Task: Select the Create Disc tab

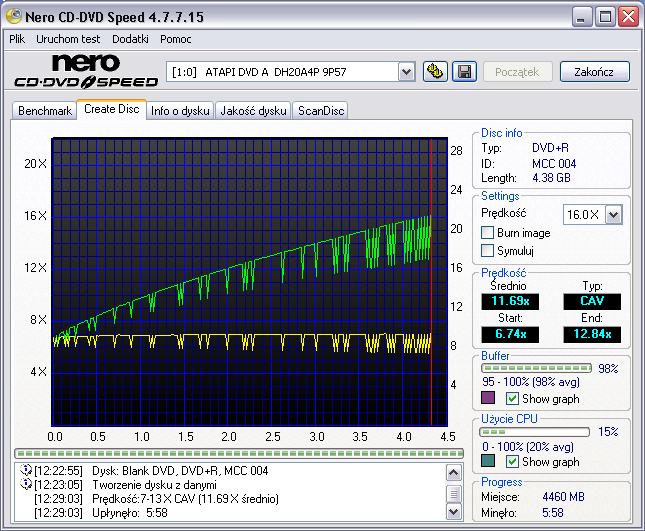Action: coord(111,109)
